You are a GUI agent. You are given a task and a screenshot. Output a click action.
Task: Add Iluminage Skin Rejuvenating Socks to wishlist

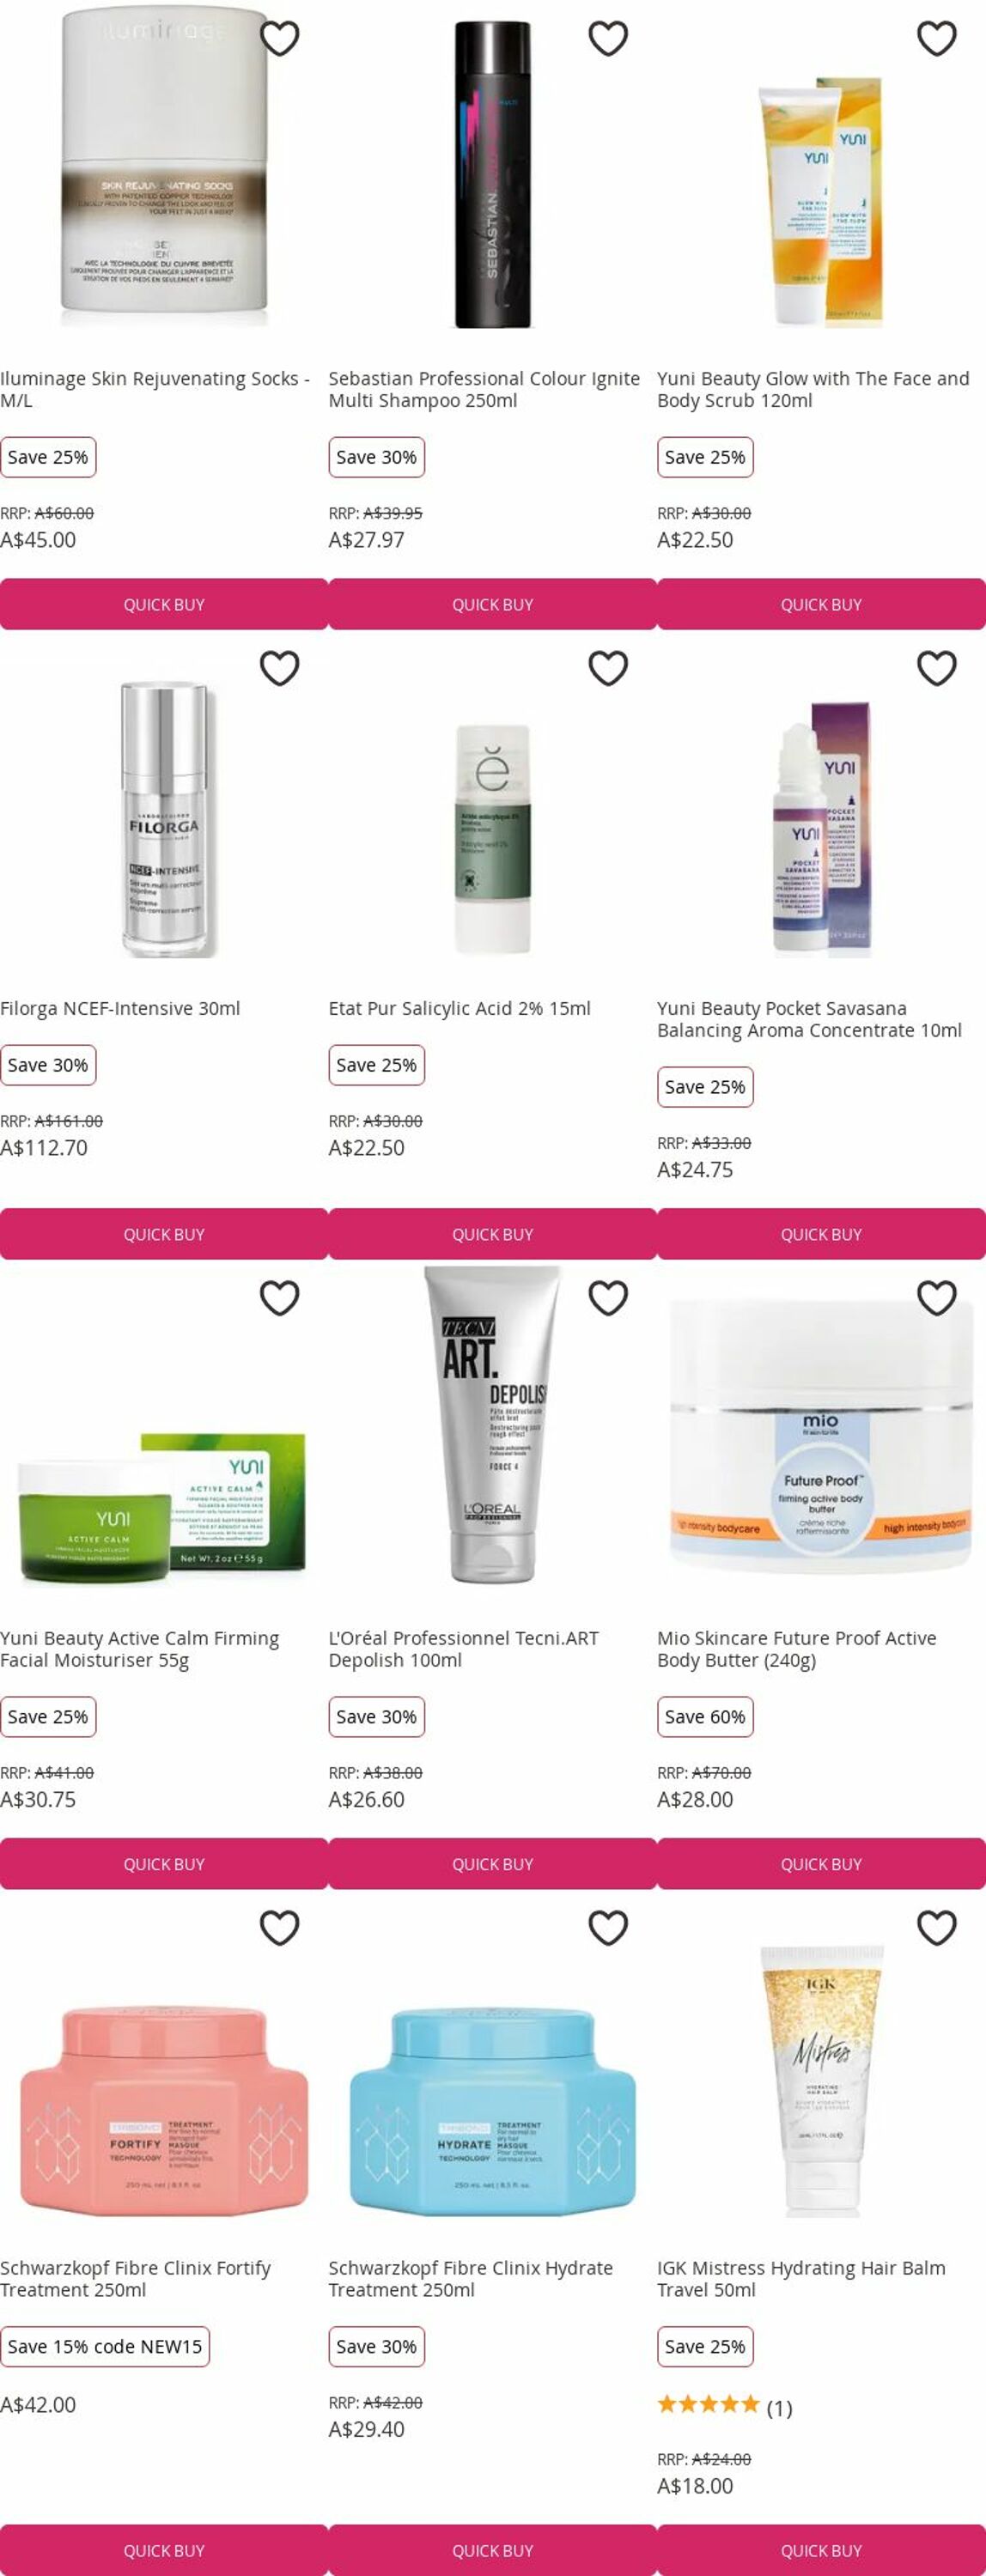click(279, 38)
